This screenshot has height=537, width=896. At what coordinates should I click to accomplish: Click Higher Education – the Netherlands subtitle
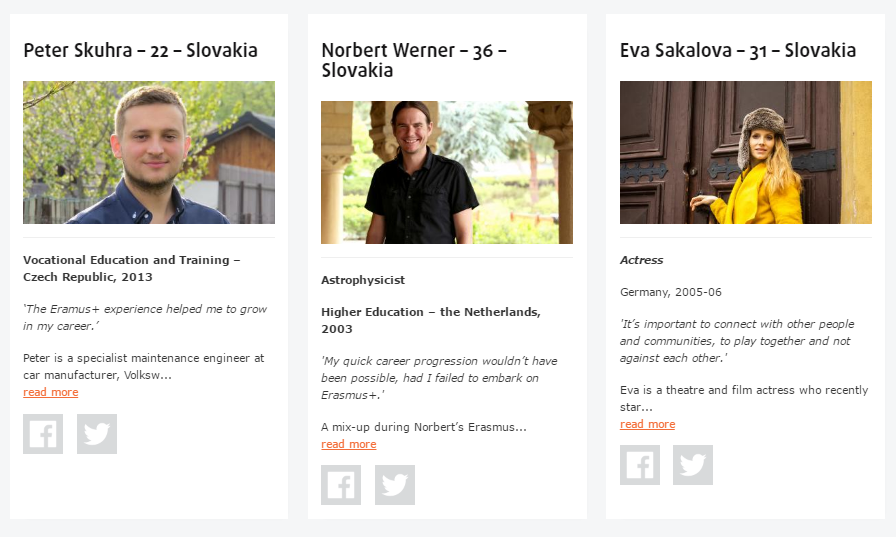point(431,320)
